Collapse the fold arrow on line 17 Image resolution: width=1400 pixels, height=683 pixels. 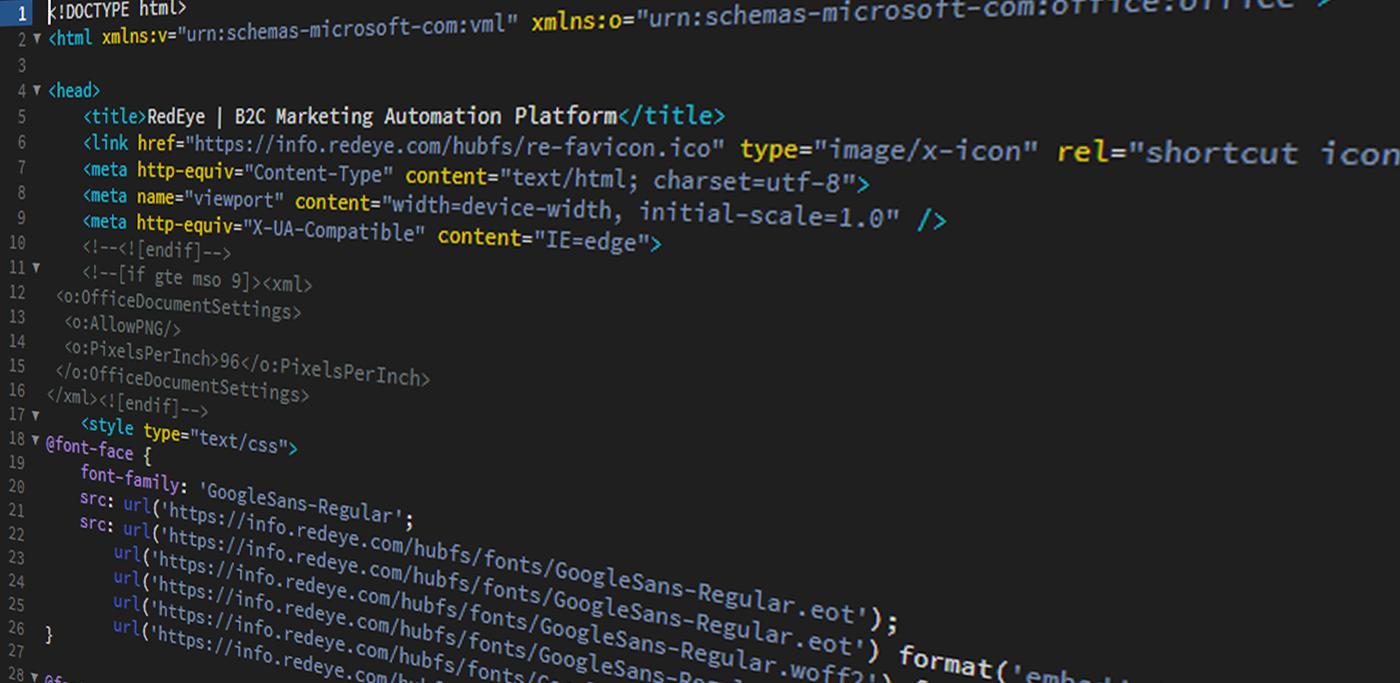[x=35, y=409]
